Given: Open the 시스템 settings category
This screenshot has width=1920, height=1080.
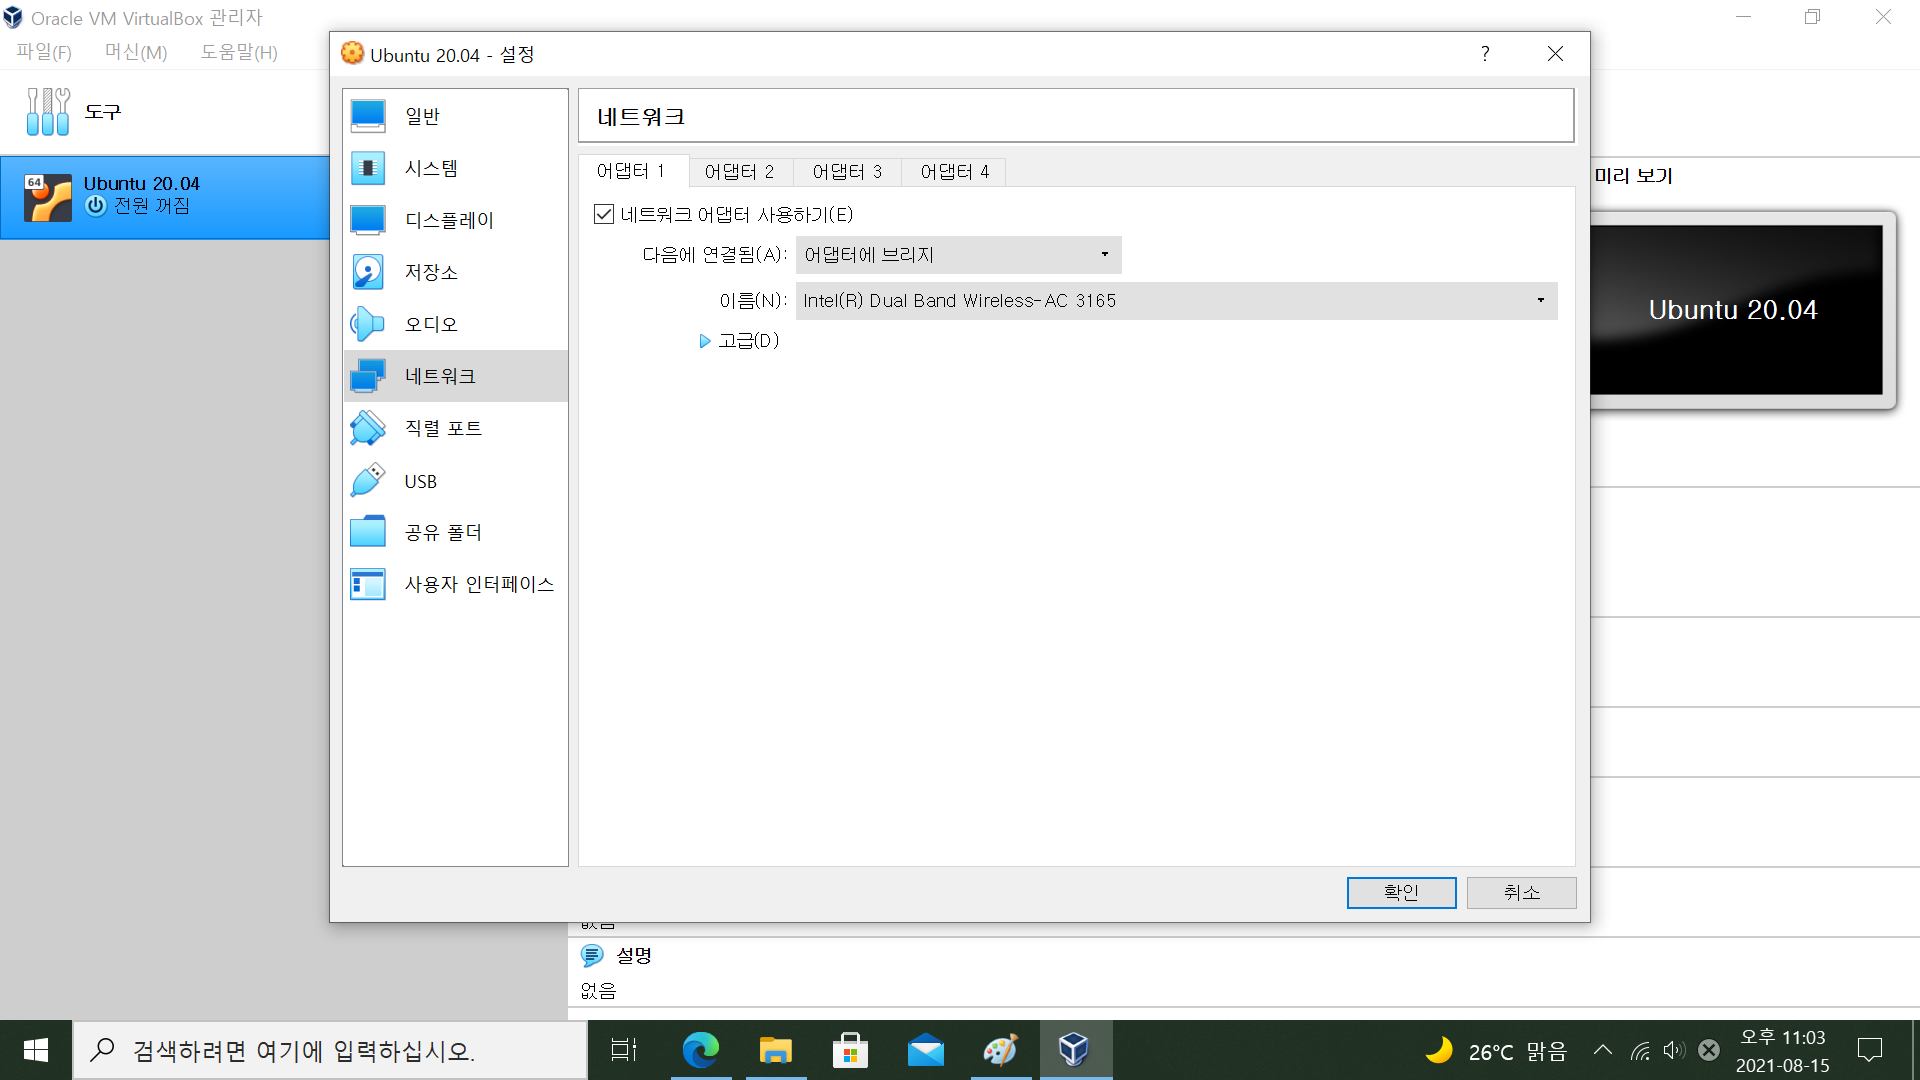Looking at the screenshot, I should pyautogui.click(x=455, y=168).
